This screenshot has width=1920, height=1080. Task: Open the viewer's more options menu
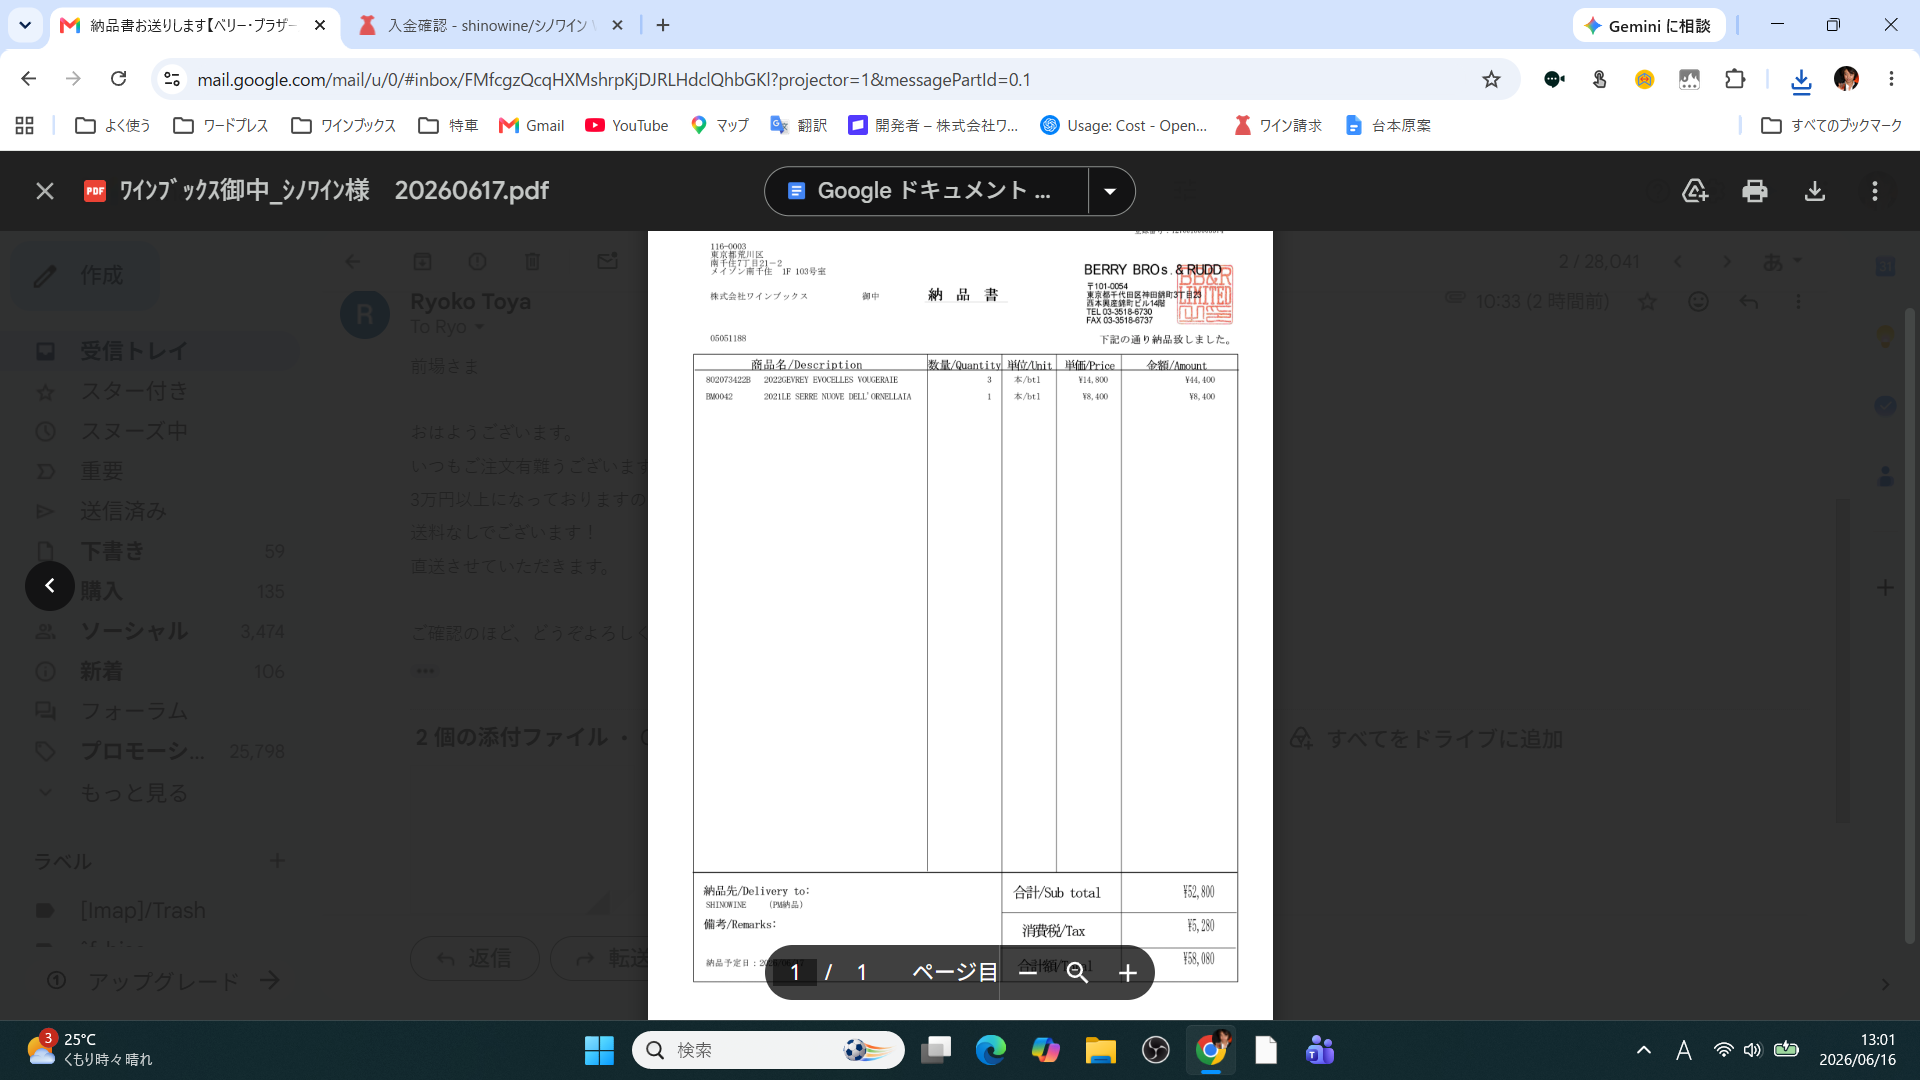point(1875,191)
